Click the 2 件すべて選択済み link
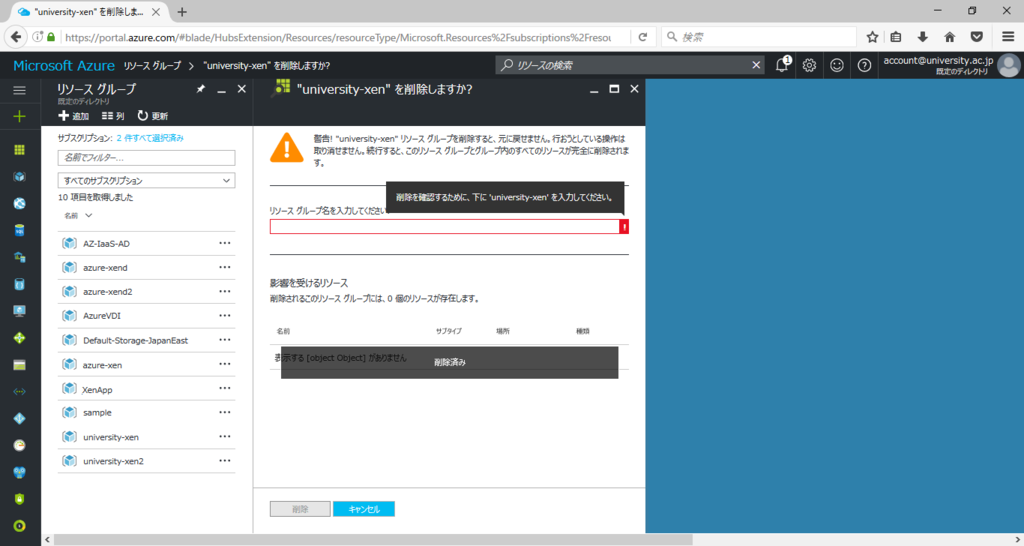 (150, 138)
